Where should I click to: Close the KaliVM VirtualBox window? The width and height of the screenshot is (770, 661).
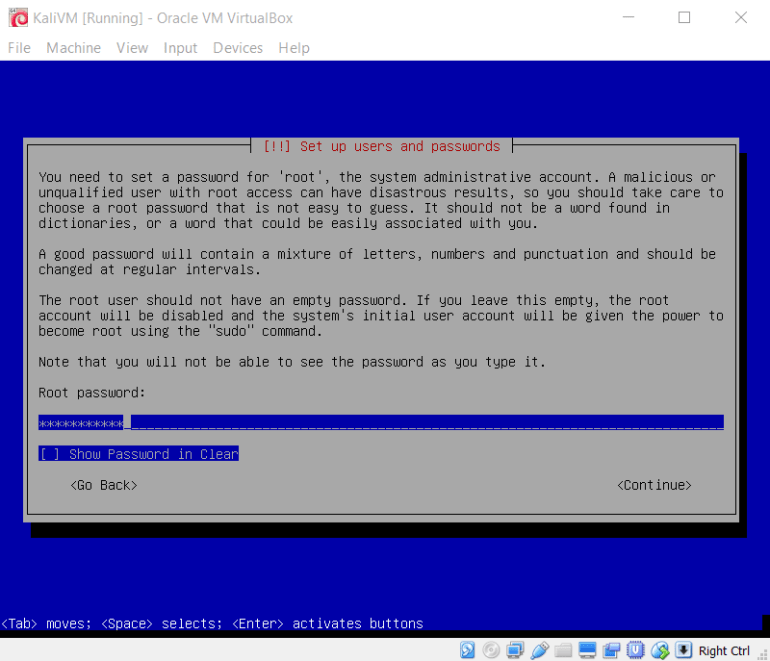point(741,17)
